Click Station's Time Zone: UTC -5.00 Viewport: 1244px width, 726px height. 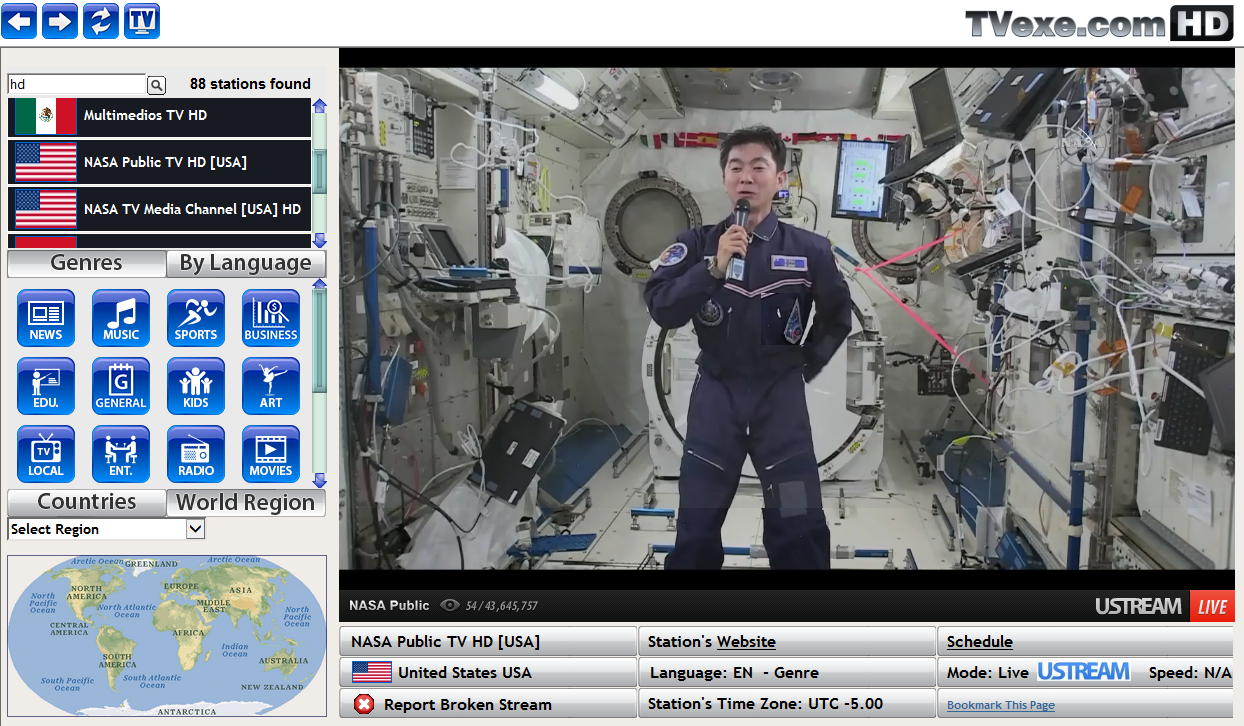(x=787, y=704)
